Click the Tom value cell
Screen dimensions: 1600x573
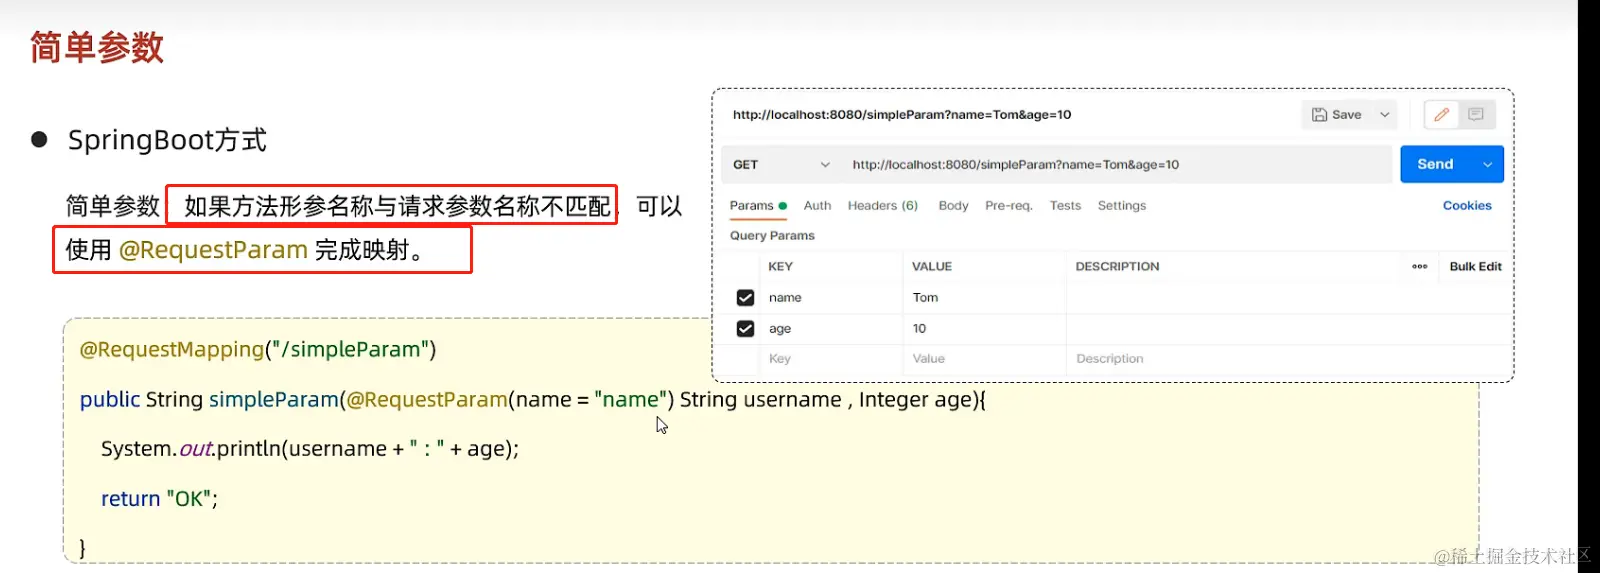click(x=985, y=298)
